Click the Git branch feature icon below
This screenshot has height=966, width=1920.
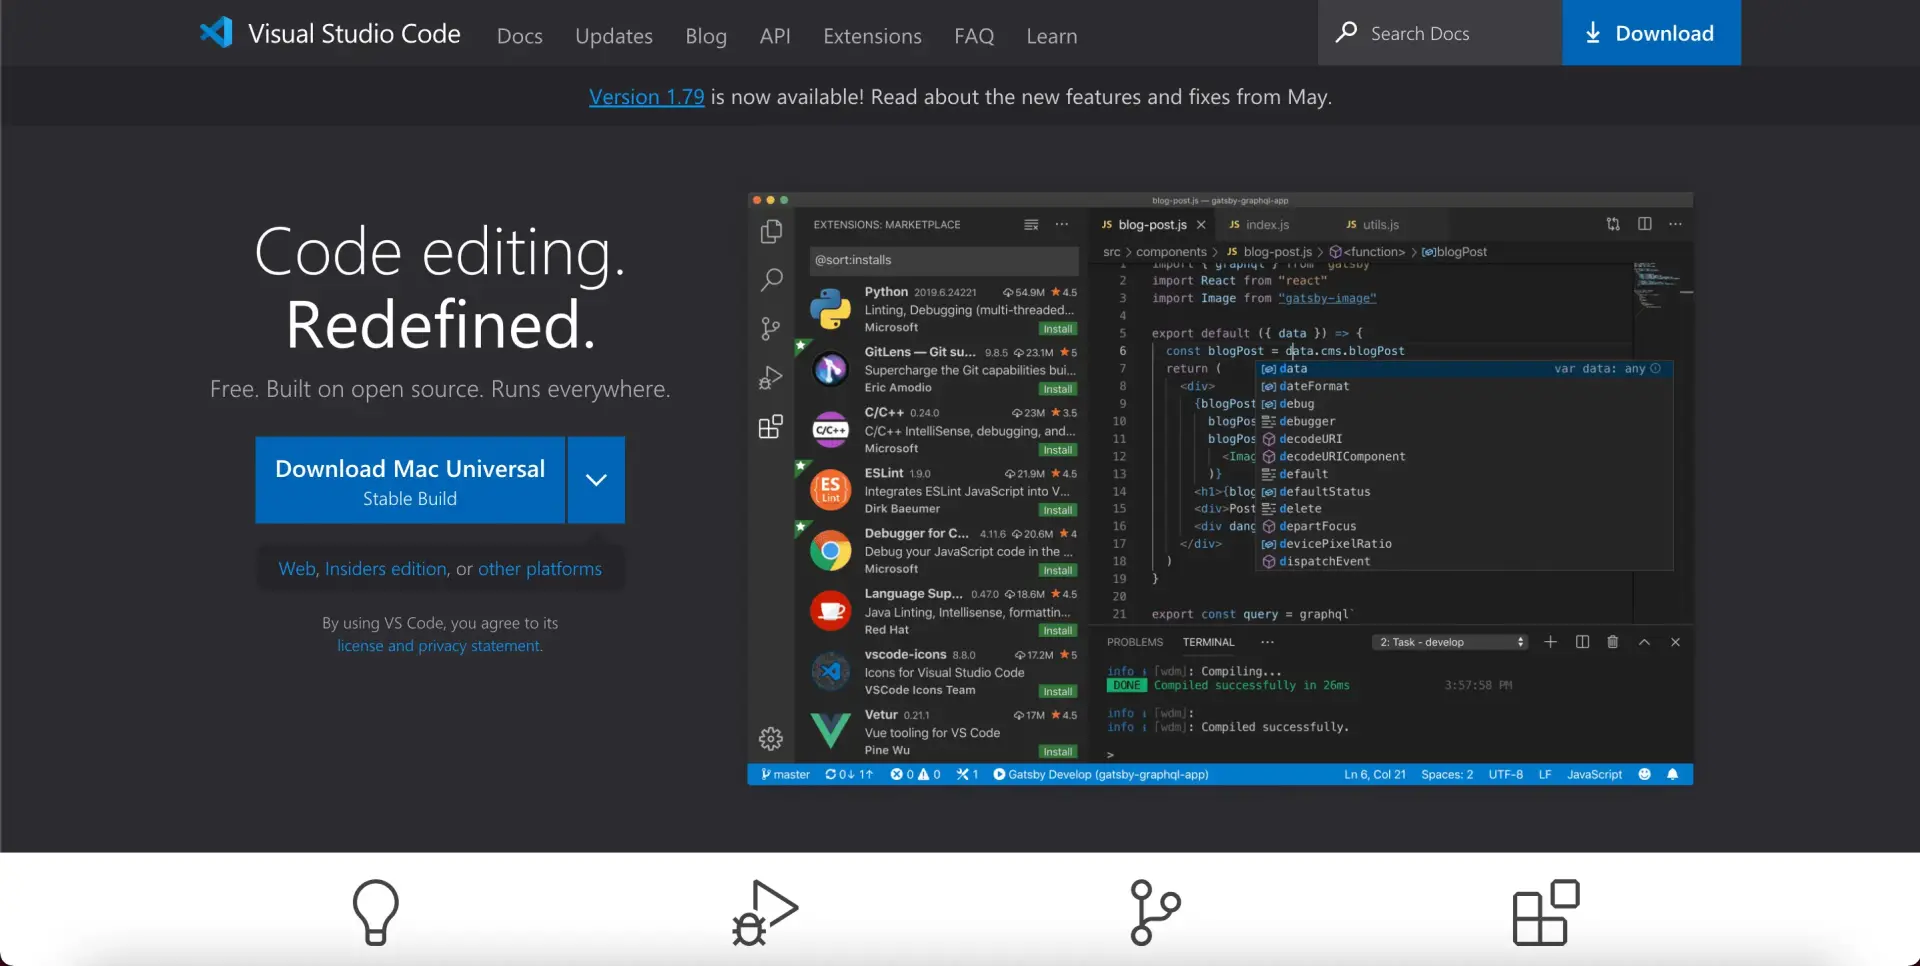1155,912
